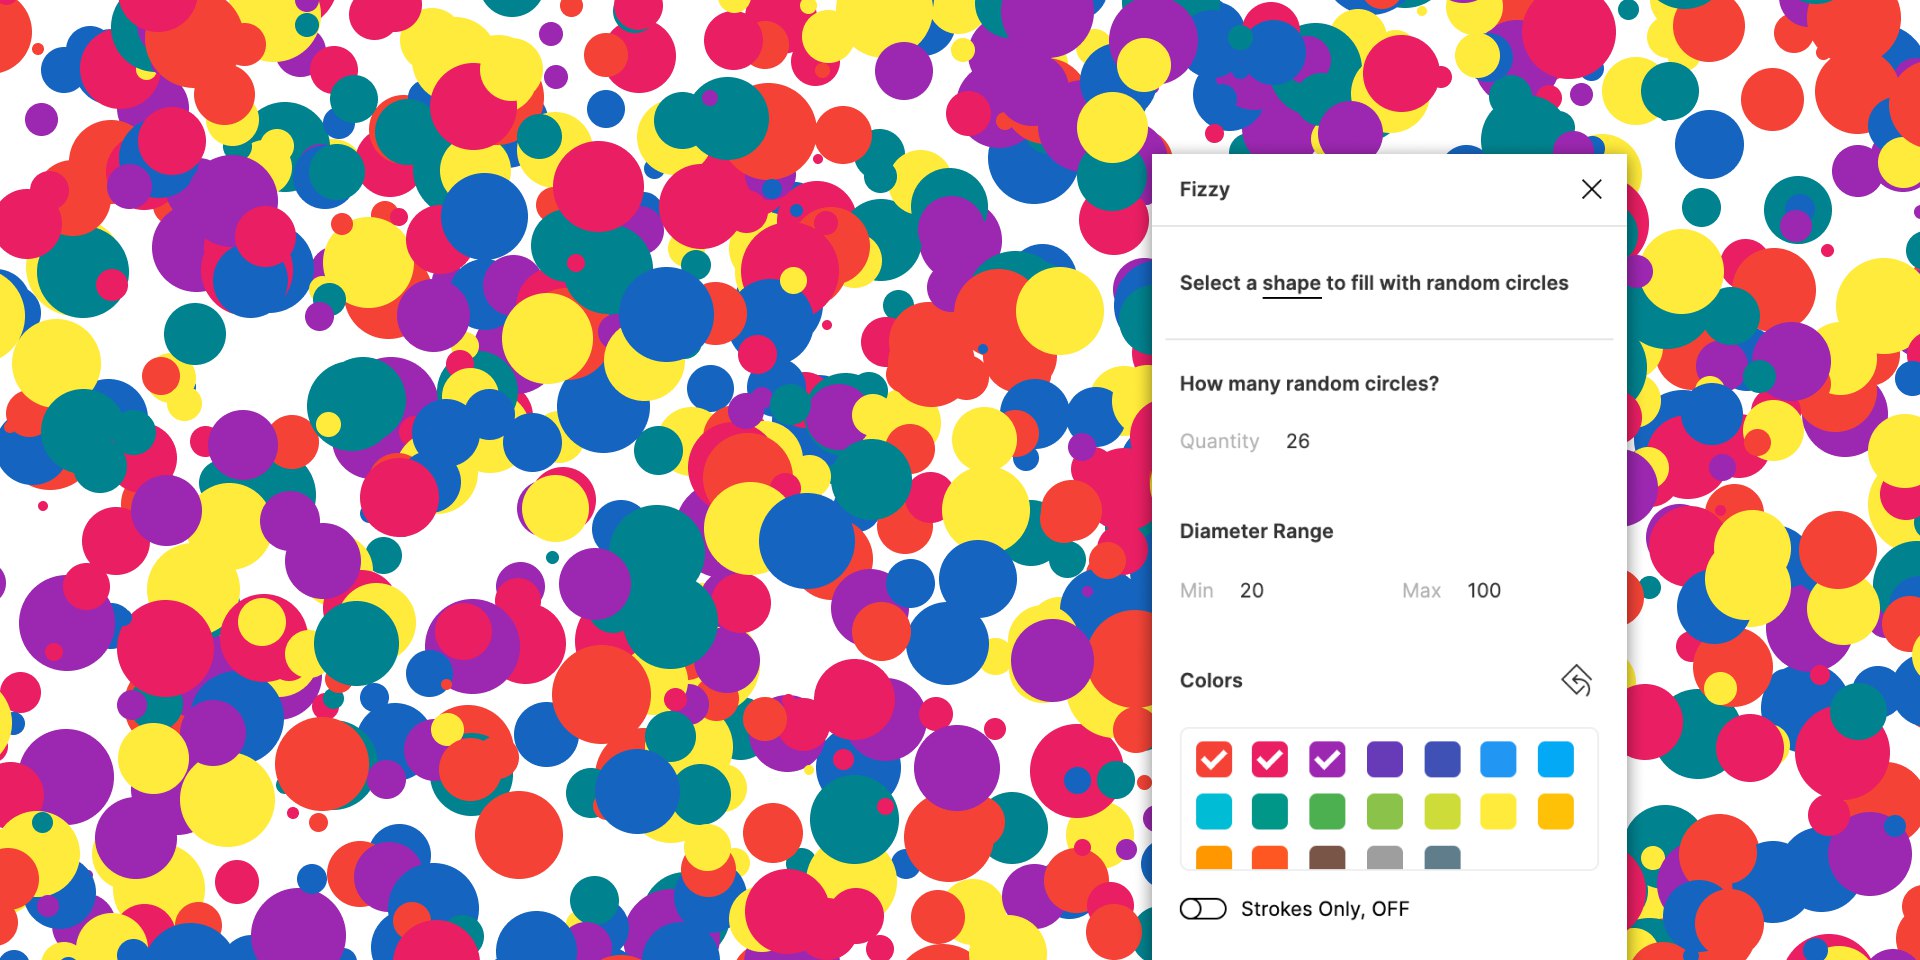Uncheck the red color swatch

coord(1214,760)
